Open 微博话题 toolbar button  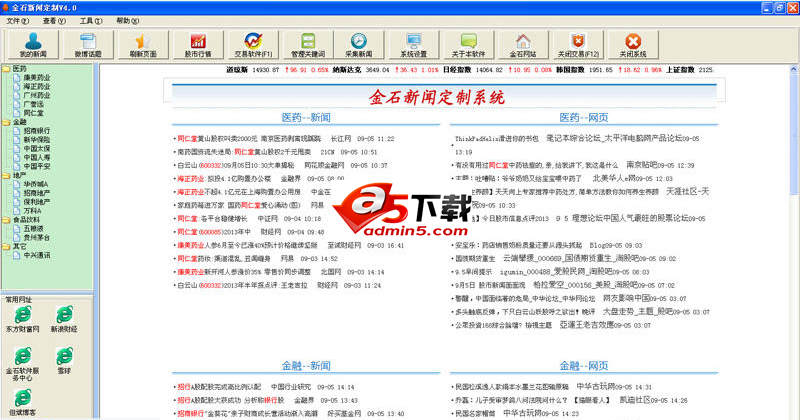[x=88, y=45]
